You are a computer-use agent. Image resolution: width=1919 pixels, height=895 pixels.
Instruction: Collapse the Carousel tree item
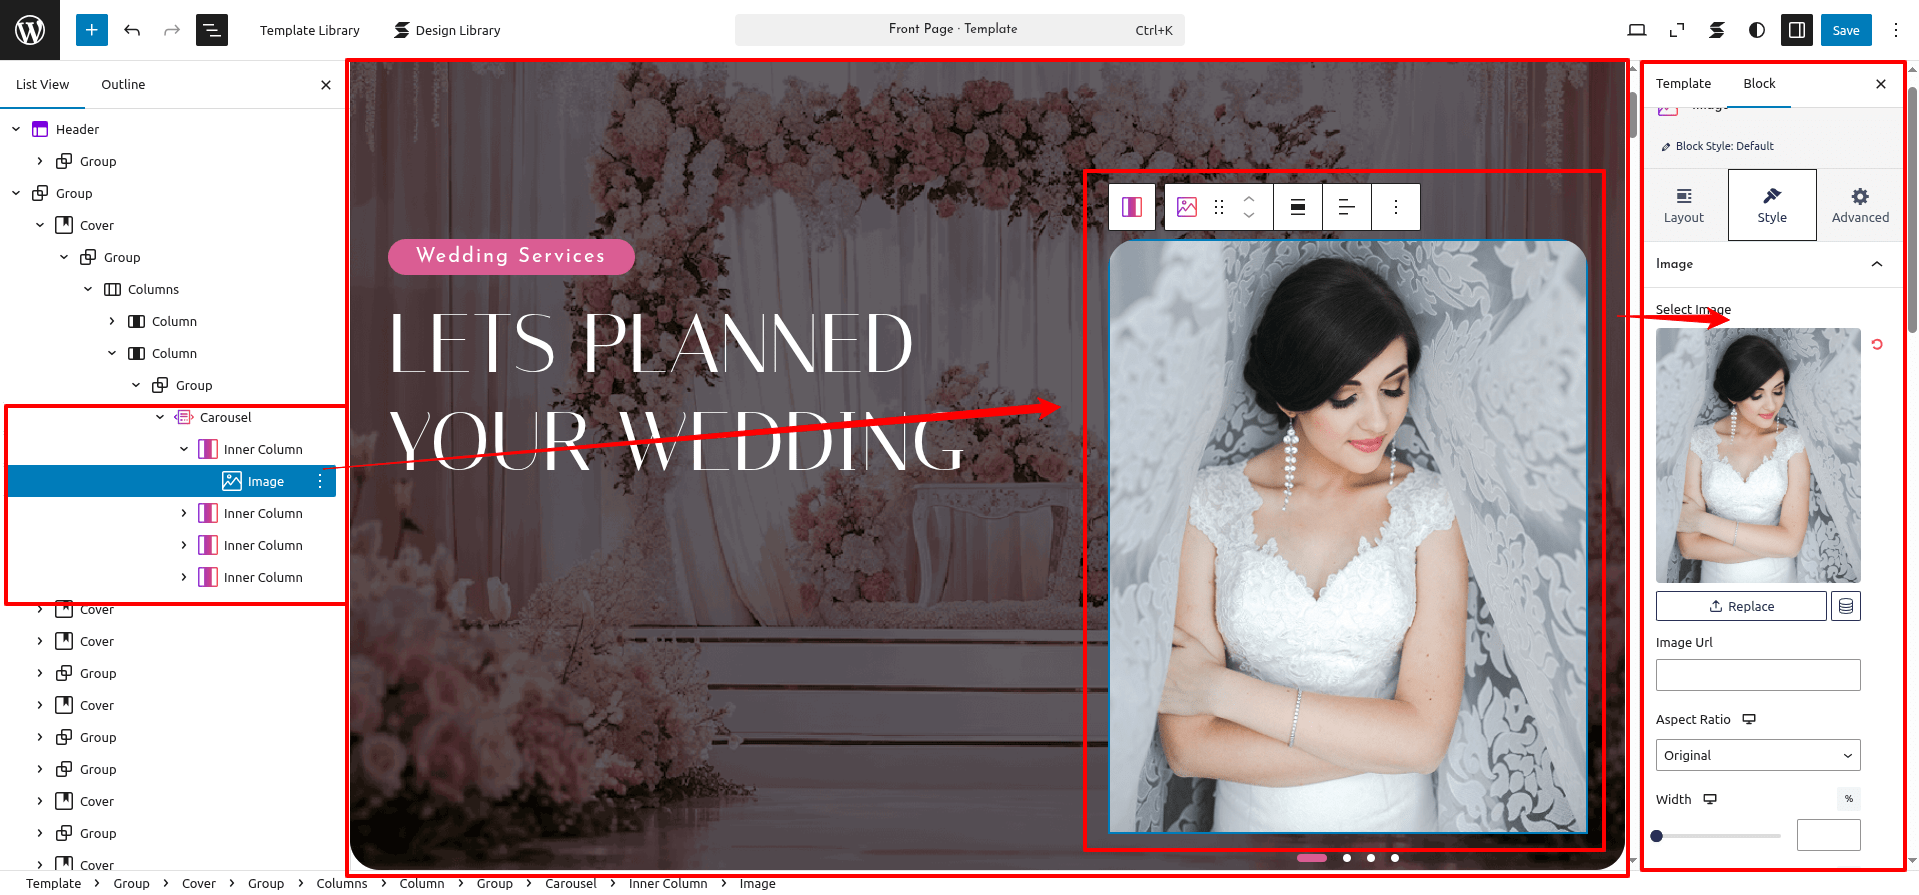(160, 417)
